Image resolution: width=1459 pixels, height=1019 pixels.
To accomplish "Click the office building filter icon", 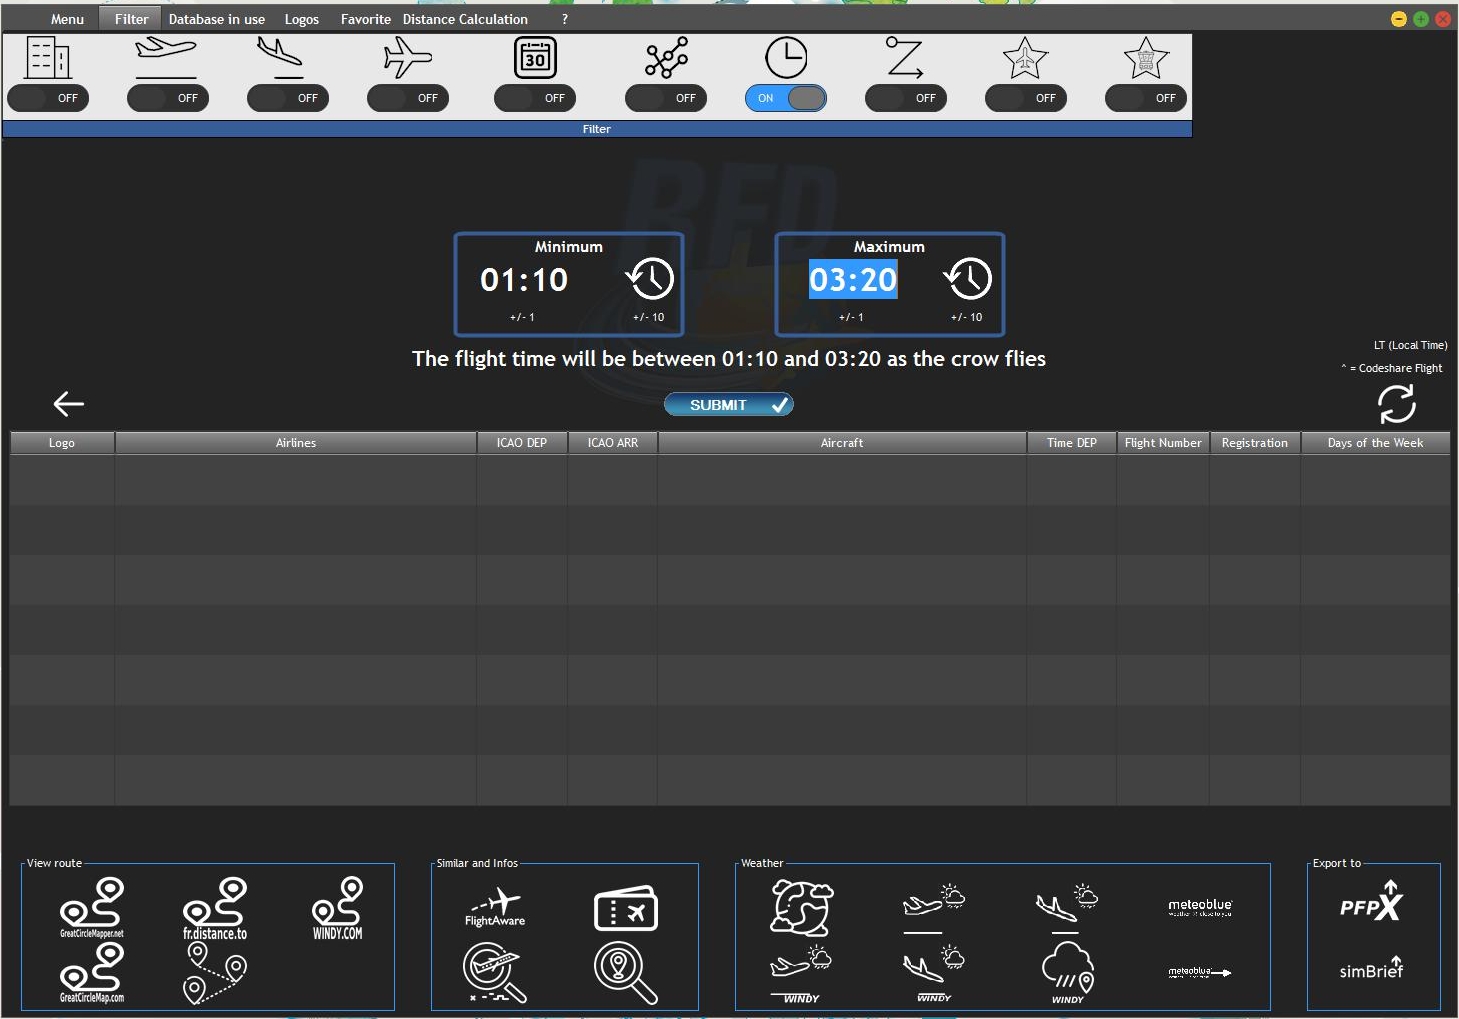I will [48, 58].
